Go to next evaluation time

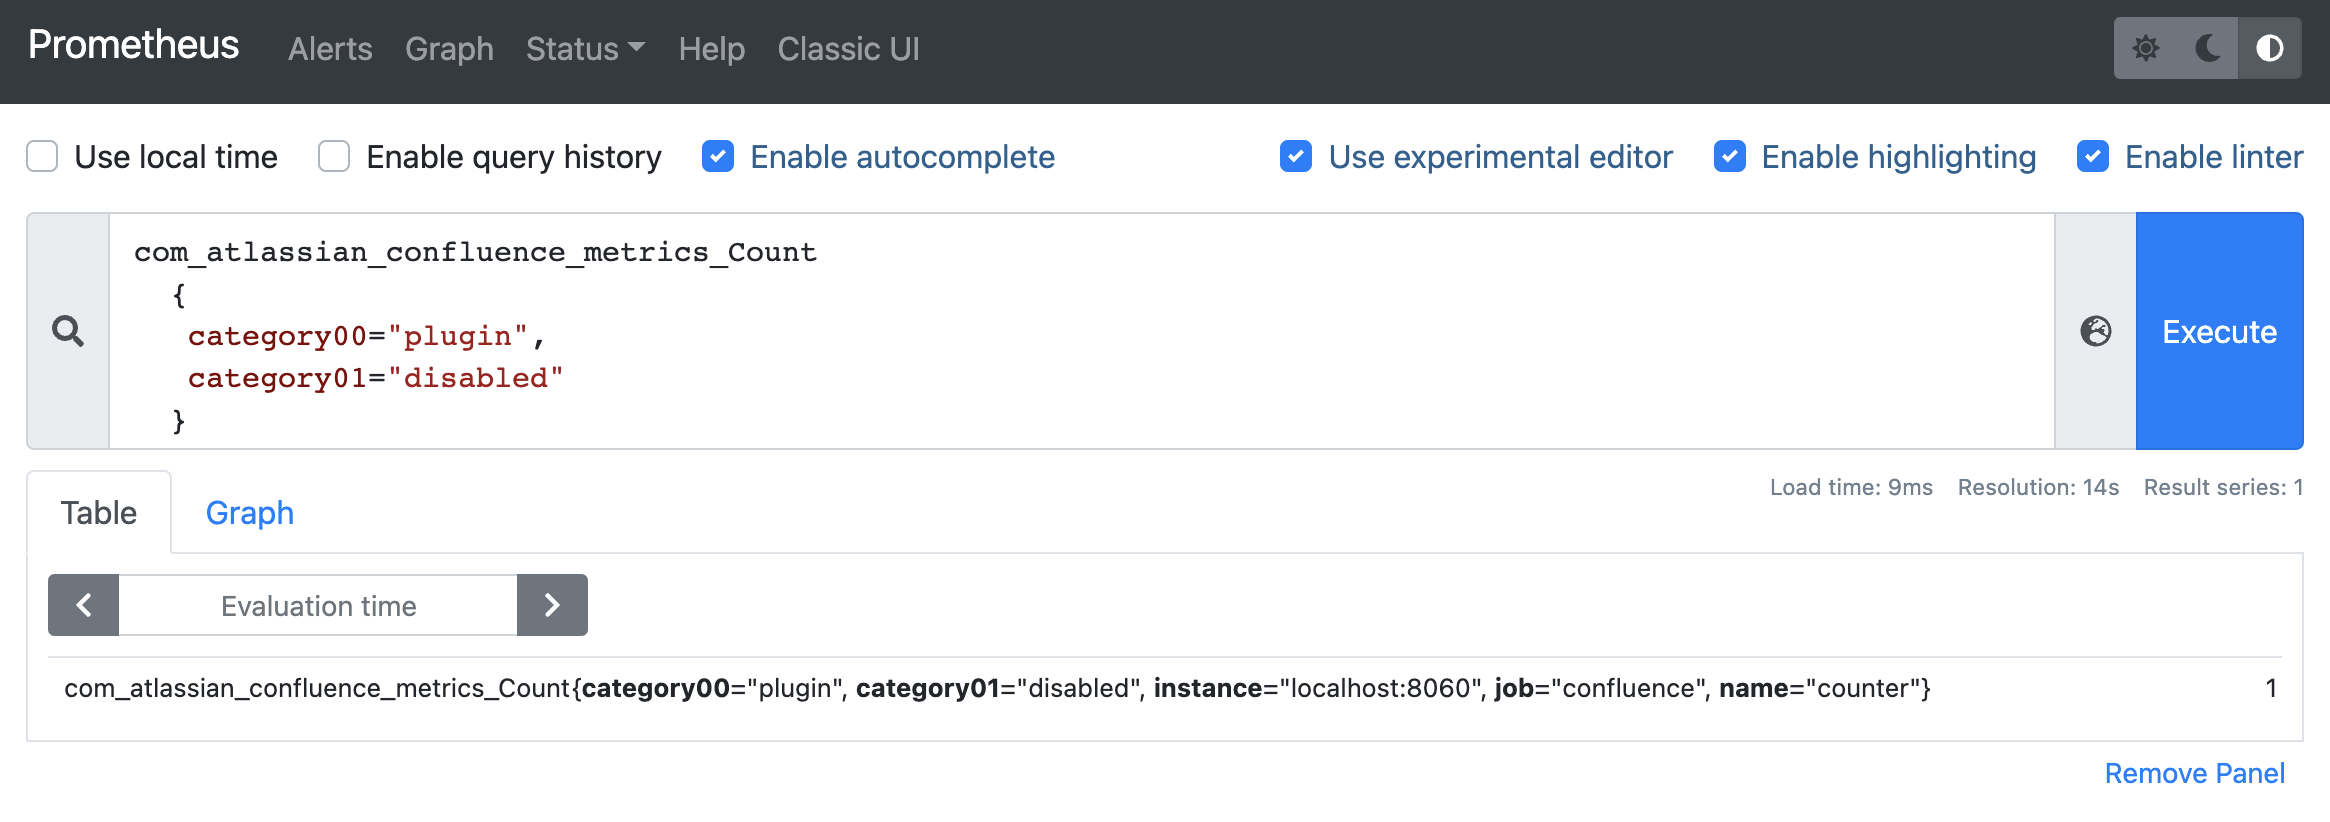pyautogui.click(x=552, y=605)
